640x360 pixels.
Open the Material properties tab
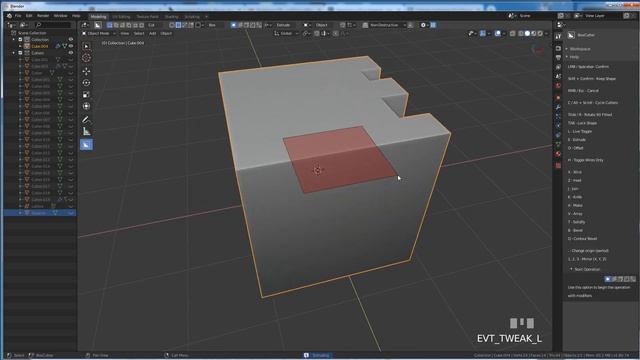(558, 154)
